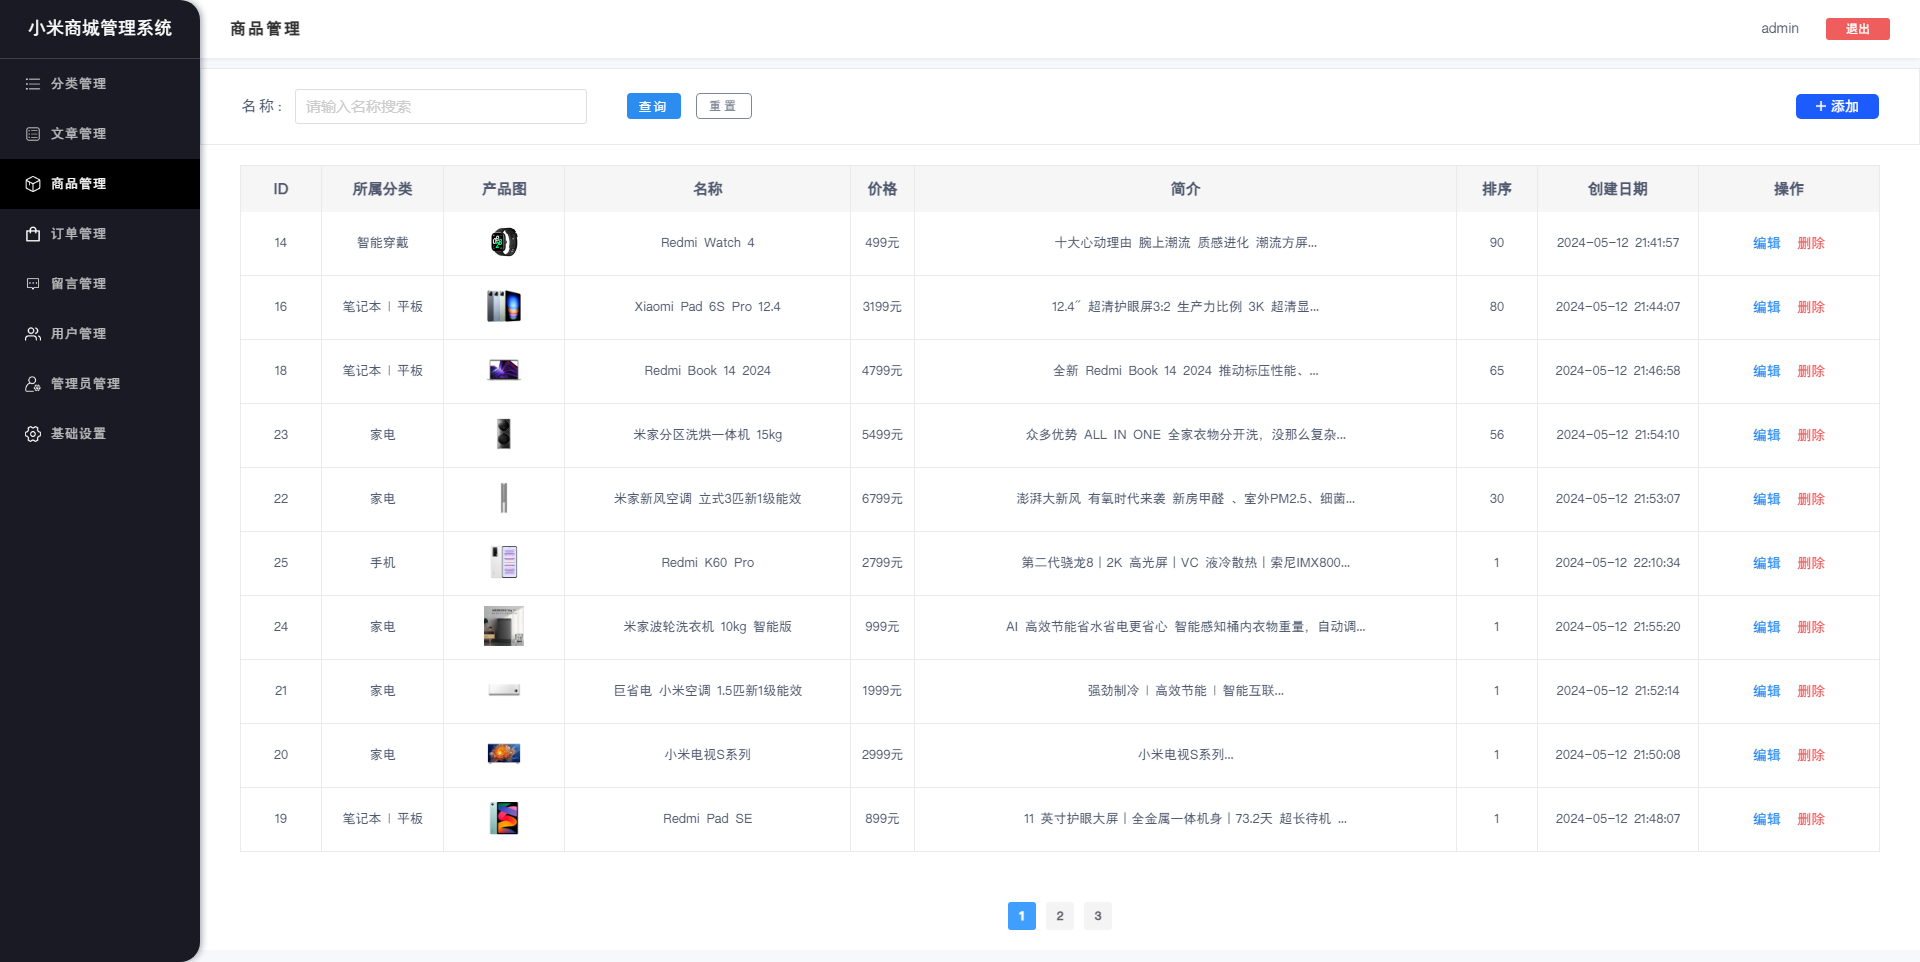
Task: Click the 管理员管理 admin lock icon
Action: [33, 384]
